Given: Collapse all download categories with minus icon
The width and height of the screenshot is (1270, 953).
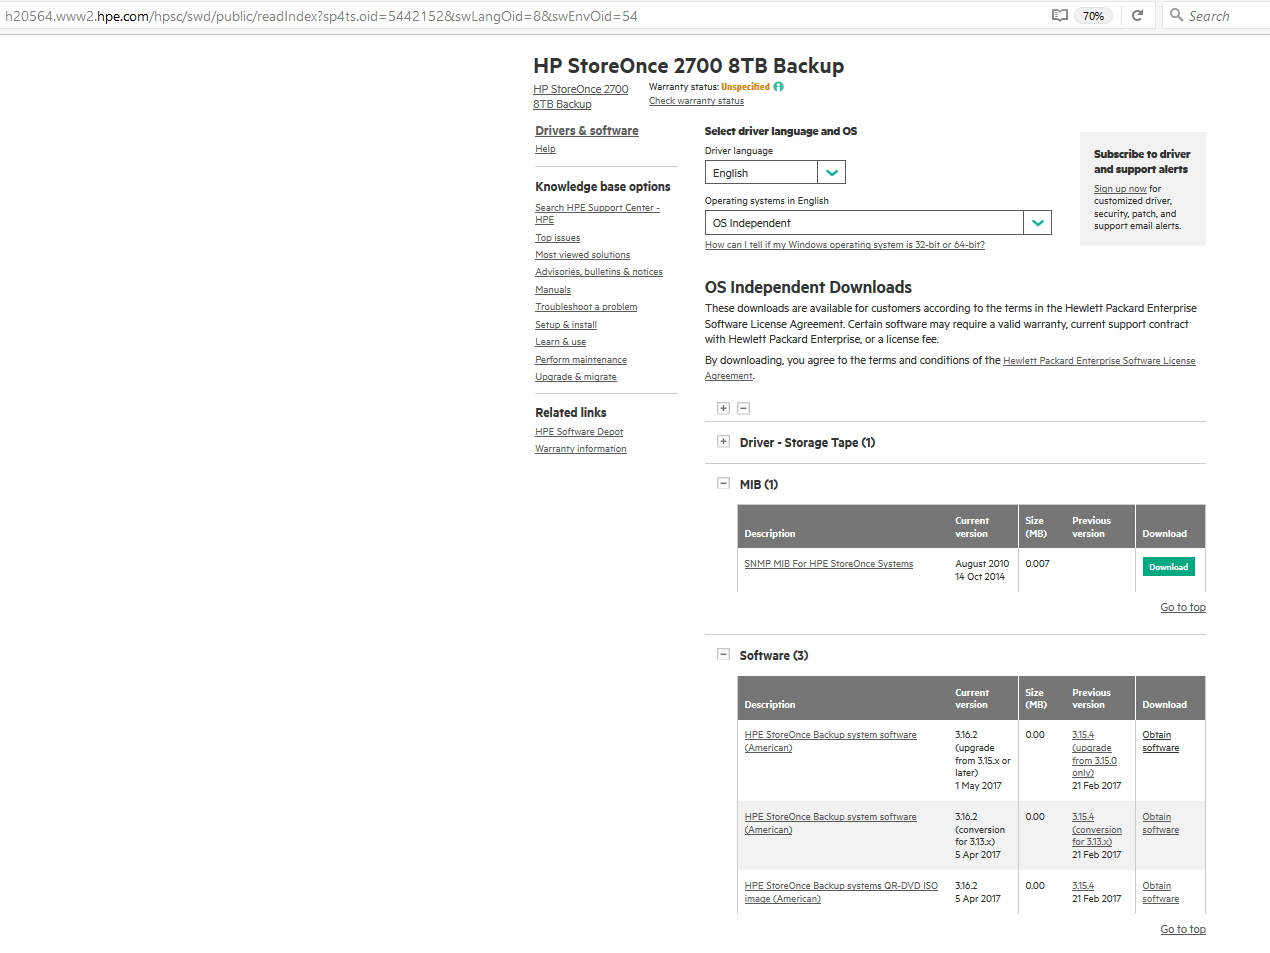Looking at the screenshot, I should coord(743,408).
